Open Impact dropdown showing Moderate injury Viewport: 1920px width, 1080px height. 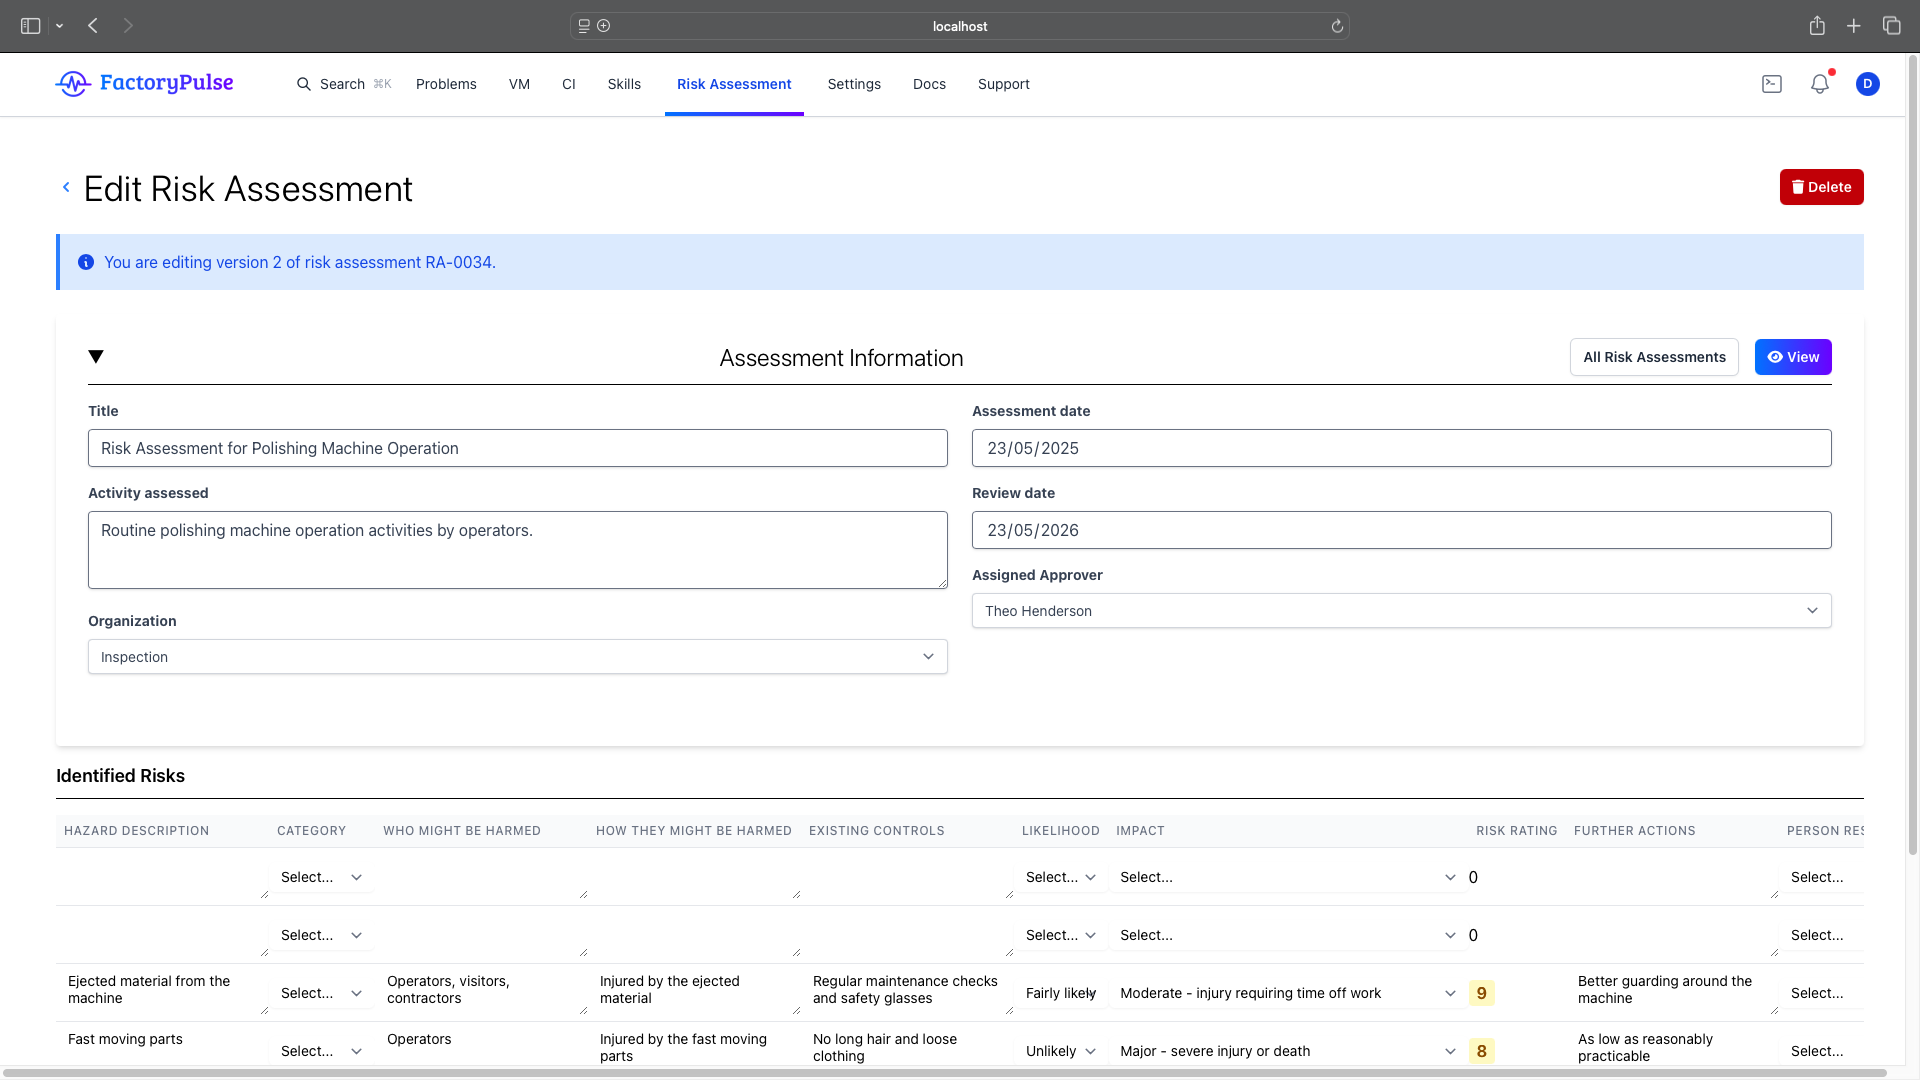click(x=1287, y=993)
